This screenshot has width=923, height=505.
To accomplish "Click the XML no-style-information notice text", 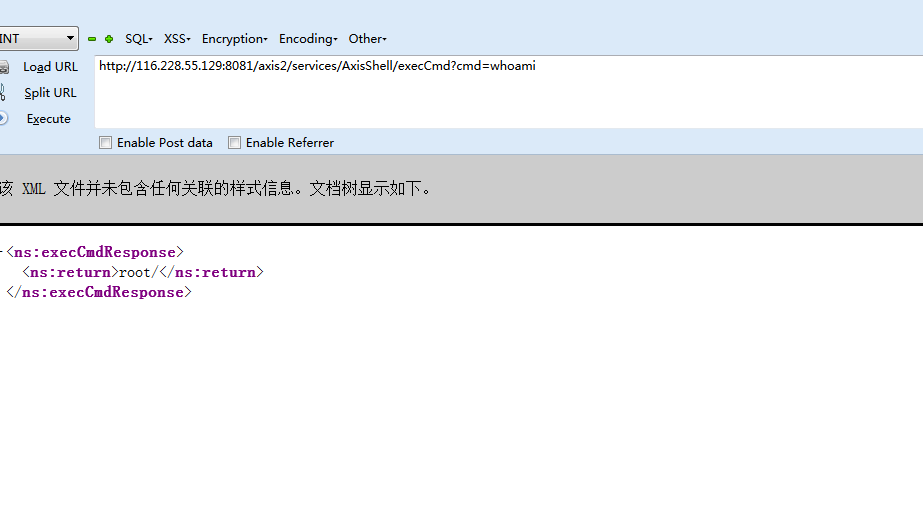I will [217, 188].
